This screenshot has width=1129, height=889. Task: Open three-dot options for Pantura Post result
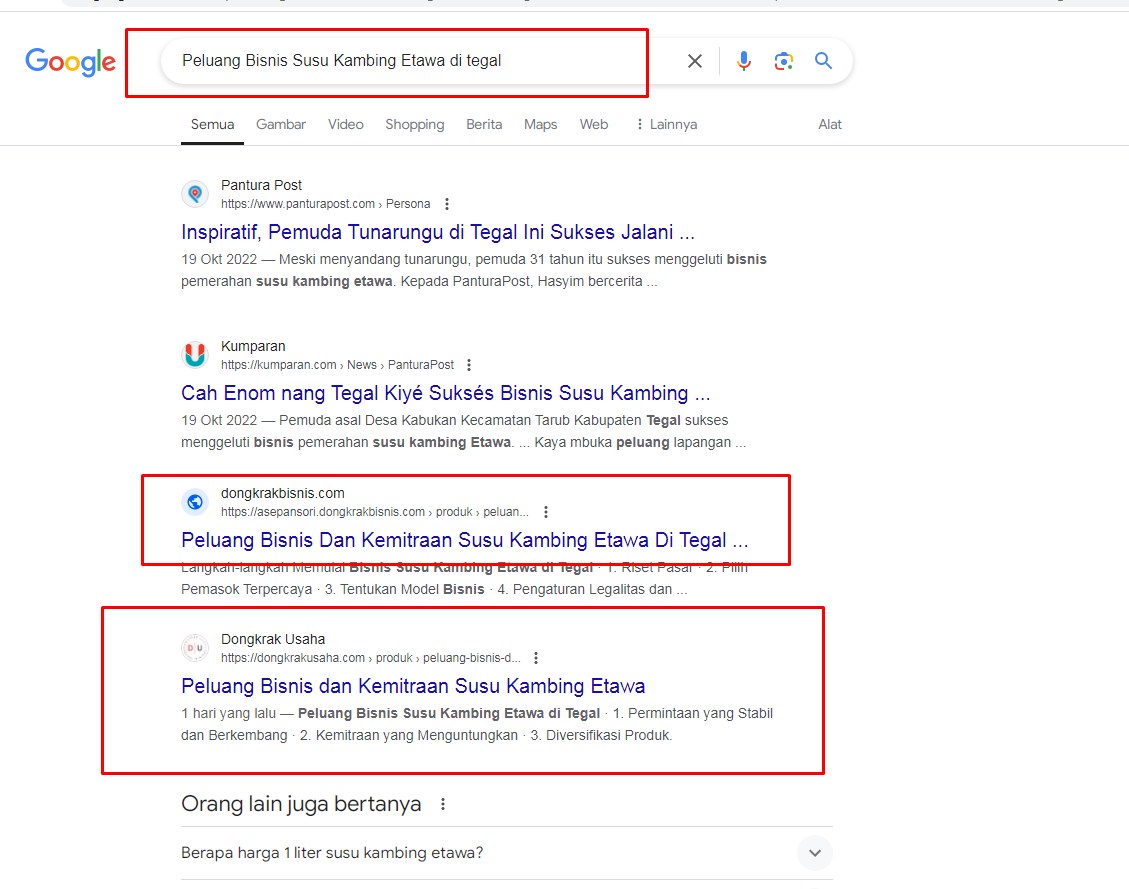[x=447, y=204]
